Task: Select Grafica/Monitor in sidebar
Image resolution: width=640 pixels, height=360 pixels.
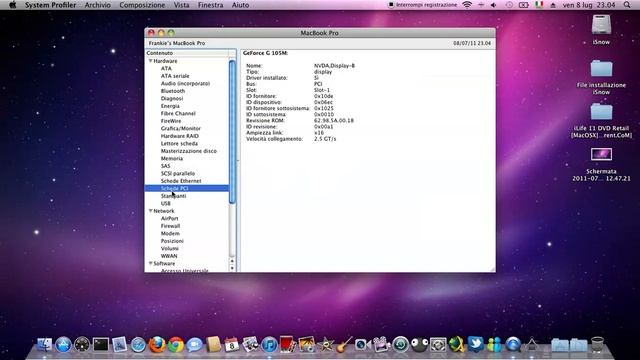Action: [x=181, y=128]
